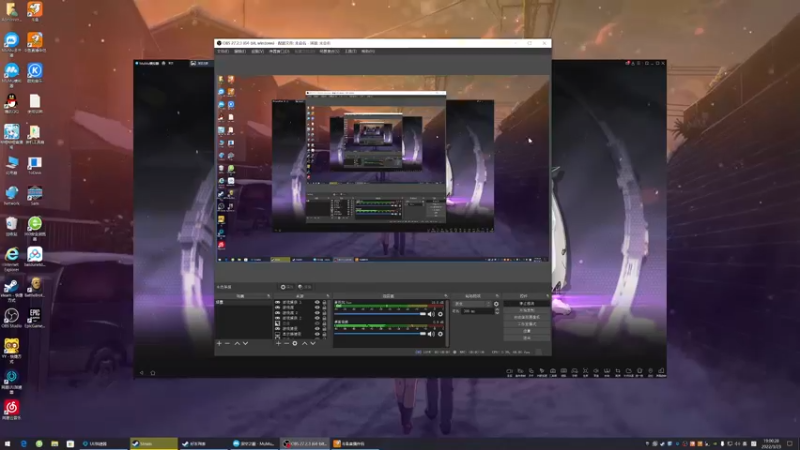
Task: Click the Studio Mode button in Controls
Action: coord(527,324)
